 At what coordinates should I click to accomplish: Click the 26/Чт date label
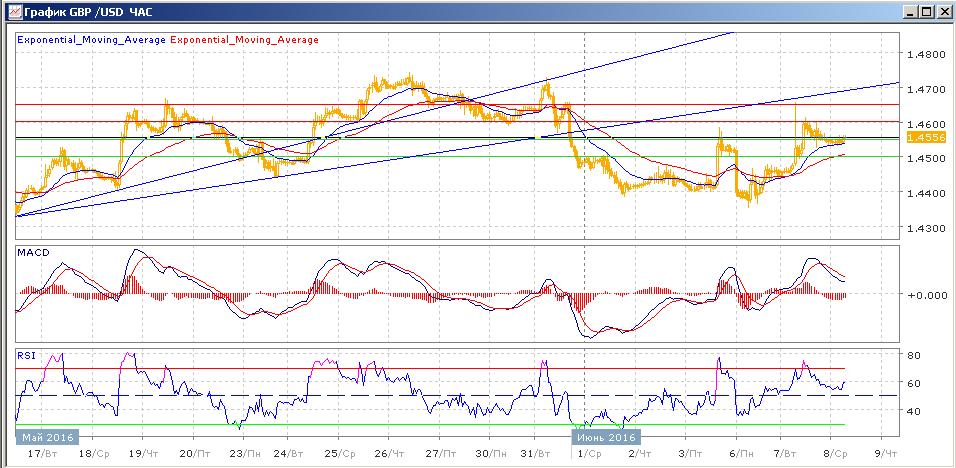390,454
